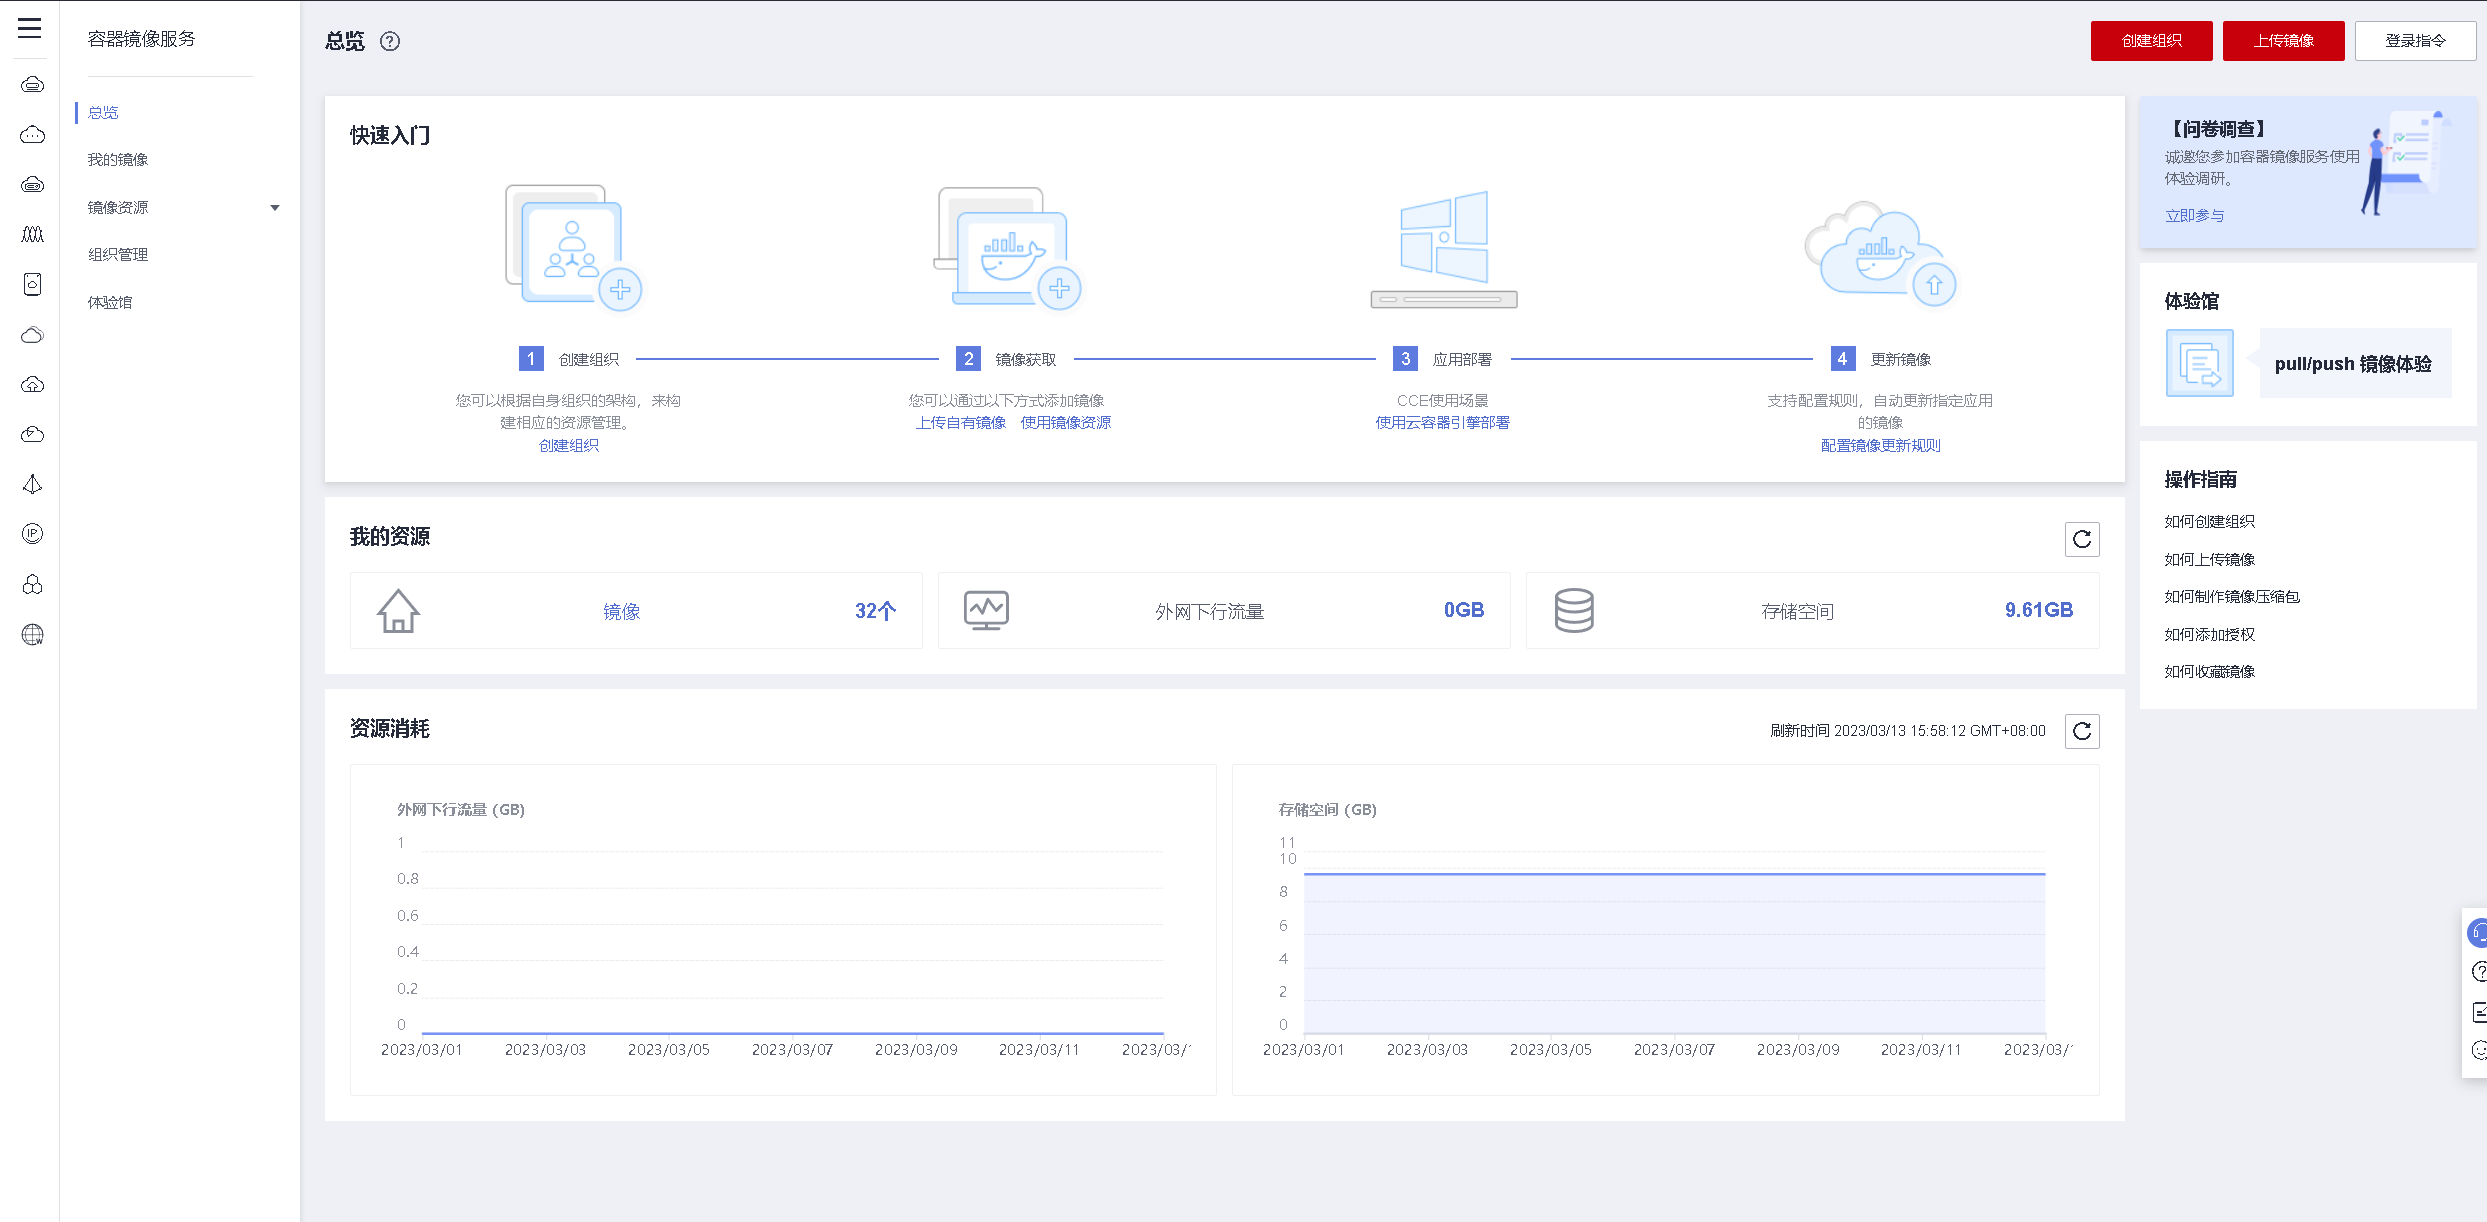The image size is (2487, 1222).
Task: Open the 如何制作镜像压缩包 guide
Action: (x=2232, y=597)
